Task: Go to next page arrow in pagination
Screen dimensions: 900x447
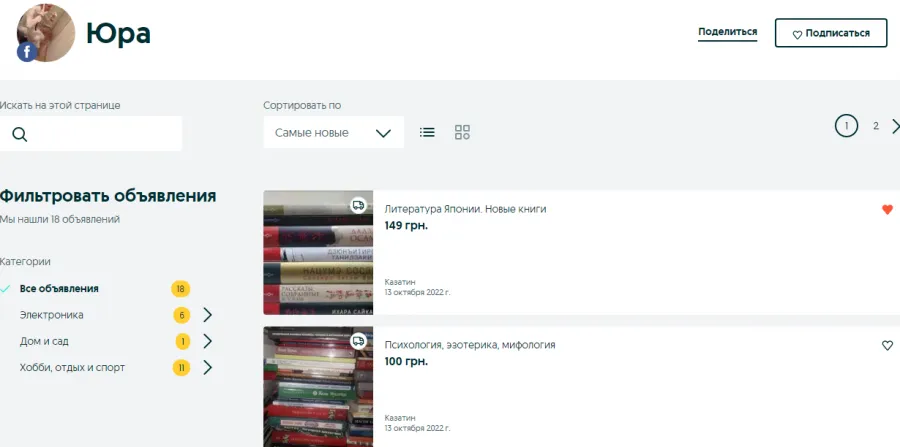Action: click(895, 126)
